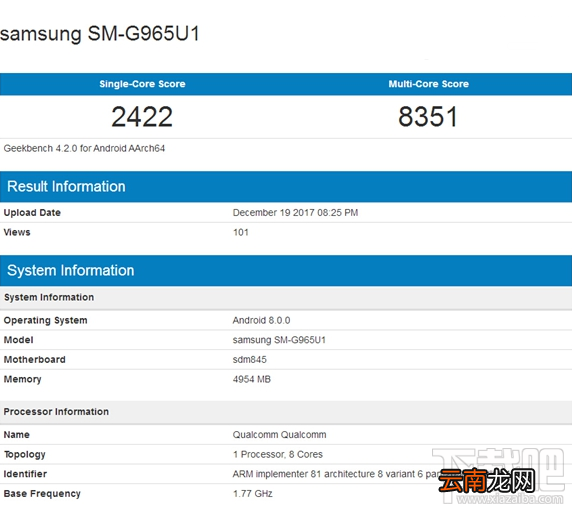The height and width of the screenshot is (509, 572).
Task: Select the Multi-Core Score header
Action: coord(429,84)
